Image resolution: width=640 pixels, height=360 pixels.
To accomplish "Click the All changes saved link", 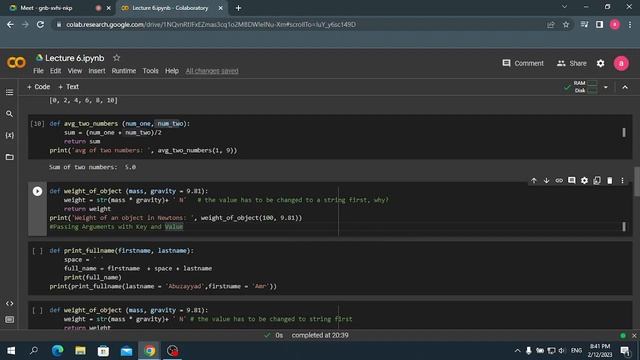I will click(x=212, y=71).
